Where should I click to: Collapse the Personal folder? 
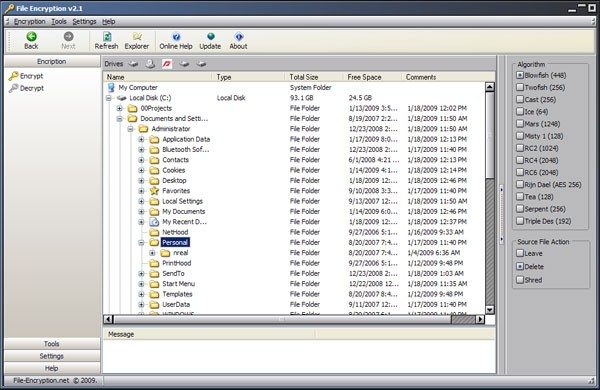[142, 242]
